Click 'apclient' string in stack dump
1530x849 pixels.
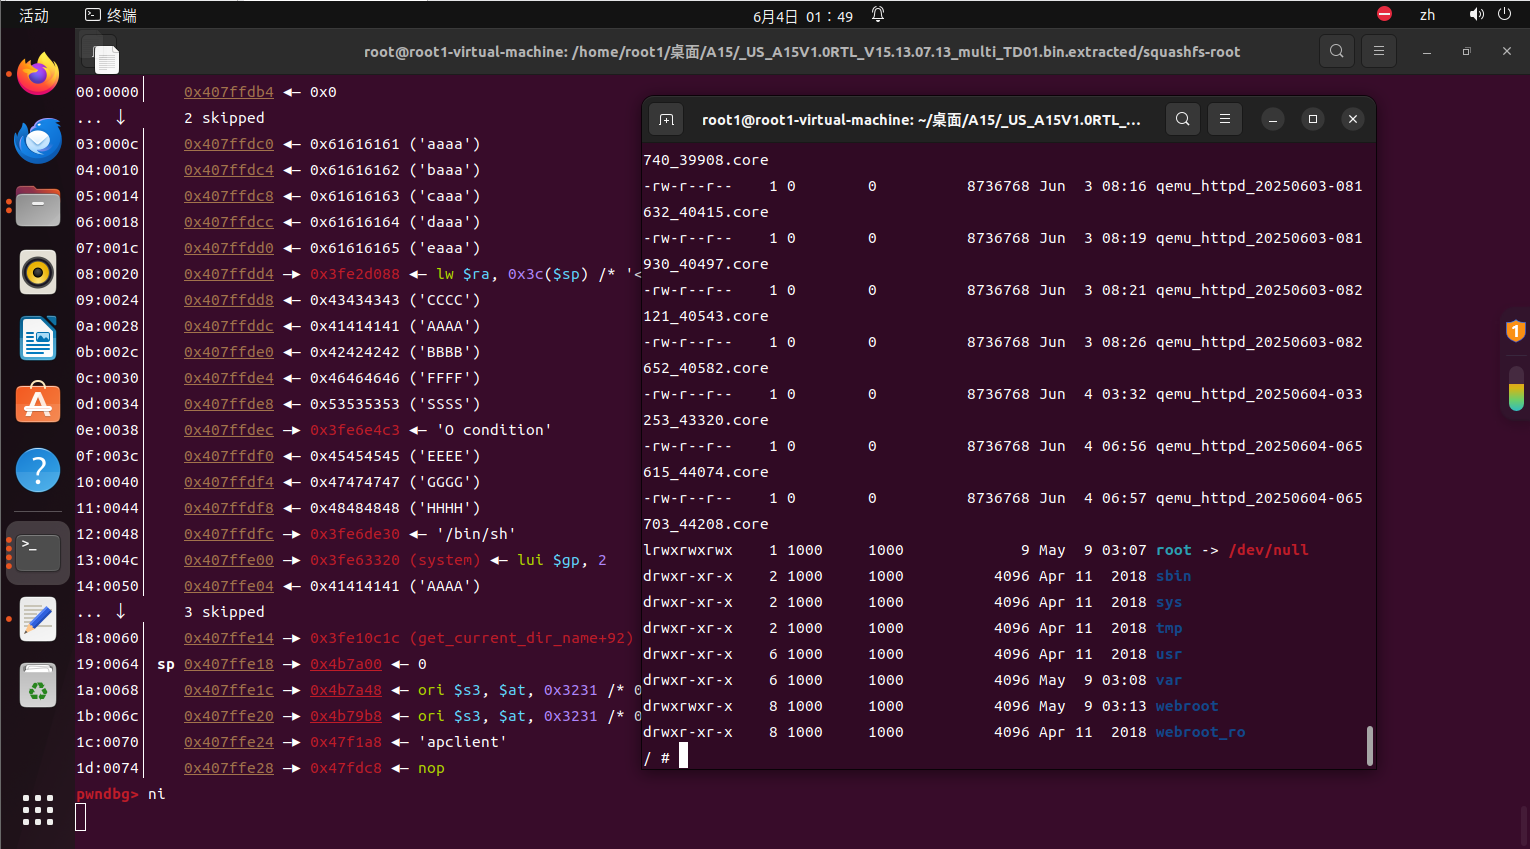pos(463,742)
